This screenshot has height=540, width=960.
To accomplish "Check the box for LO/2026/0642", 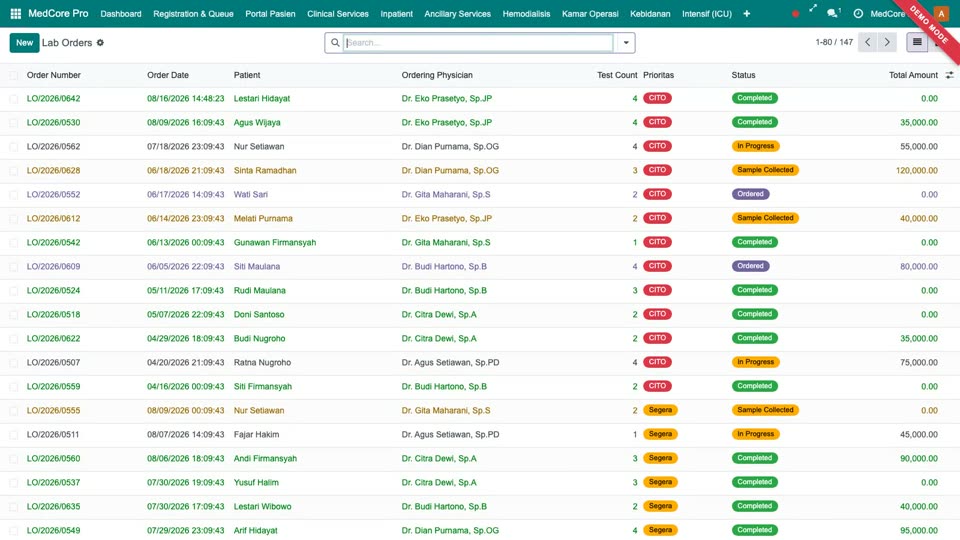I will click(x=13, y=99).
